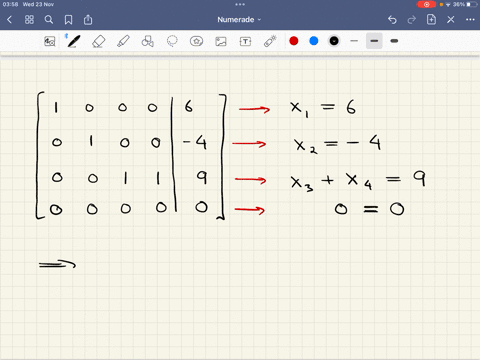Select the zoom window tool

(50, 41)
